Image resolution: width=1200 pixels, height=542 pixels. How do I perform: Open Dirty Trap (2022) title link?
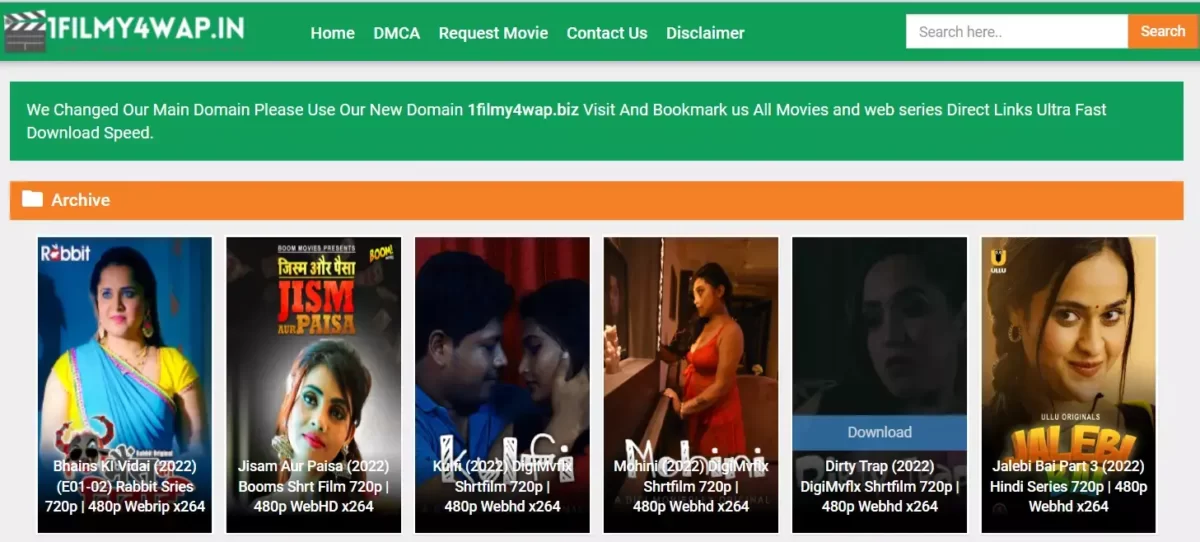point(879,486)
